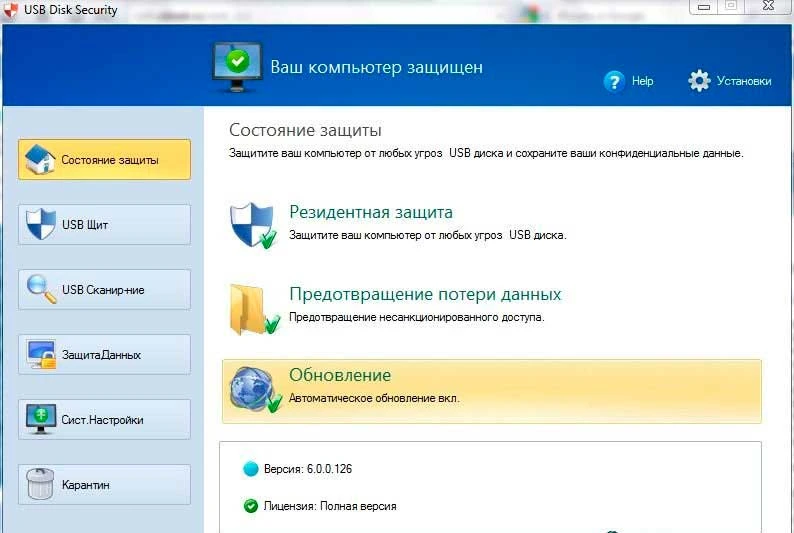Viewport: 794px width, 533px height.
Task: Click the blue dot beside Версия
Action: (251, 469)
